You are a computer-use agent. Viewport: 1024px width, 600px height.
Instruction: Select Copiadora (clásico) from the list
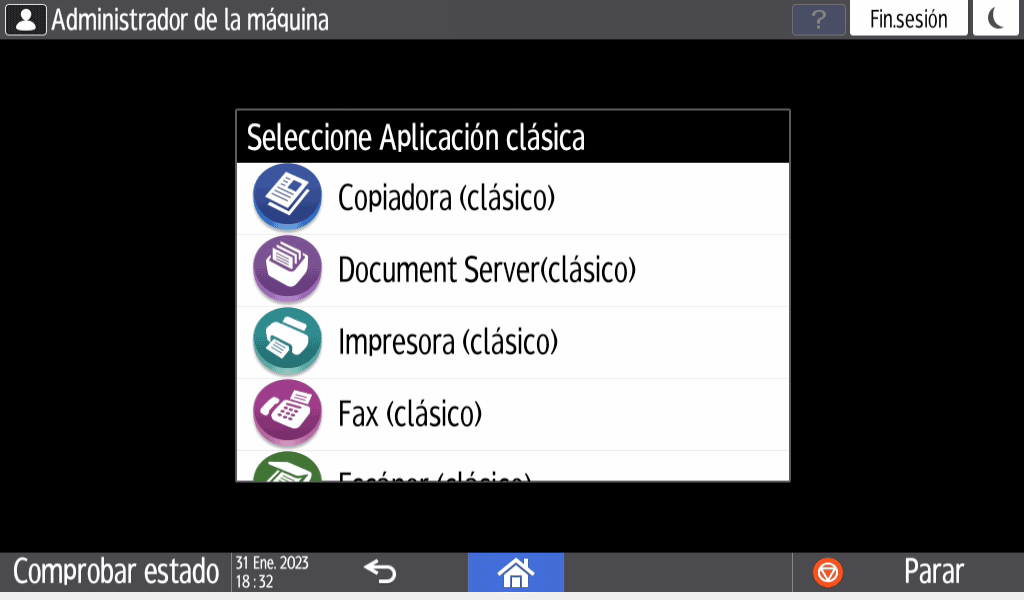[x=513, y=198]
